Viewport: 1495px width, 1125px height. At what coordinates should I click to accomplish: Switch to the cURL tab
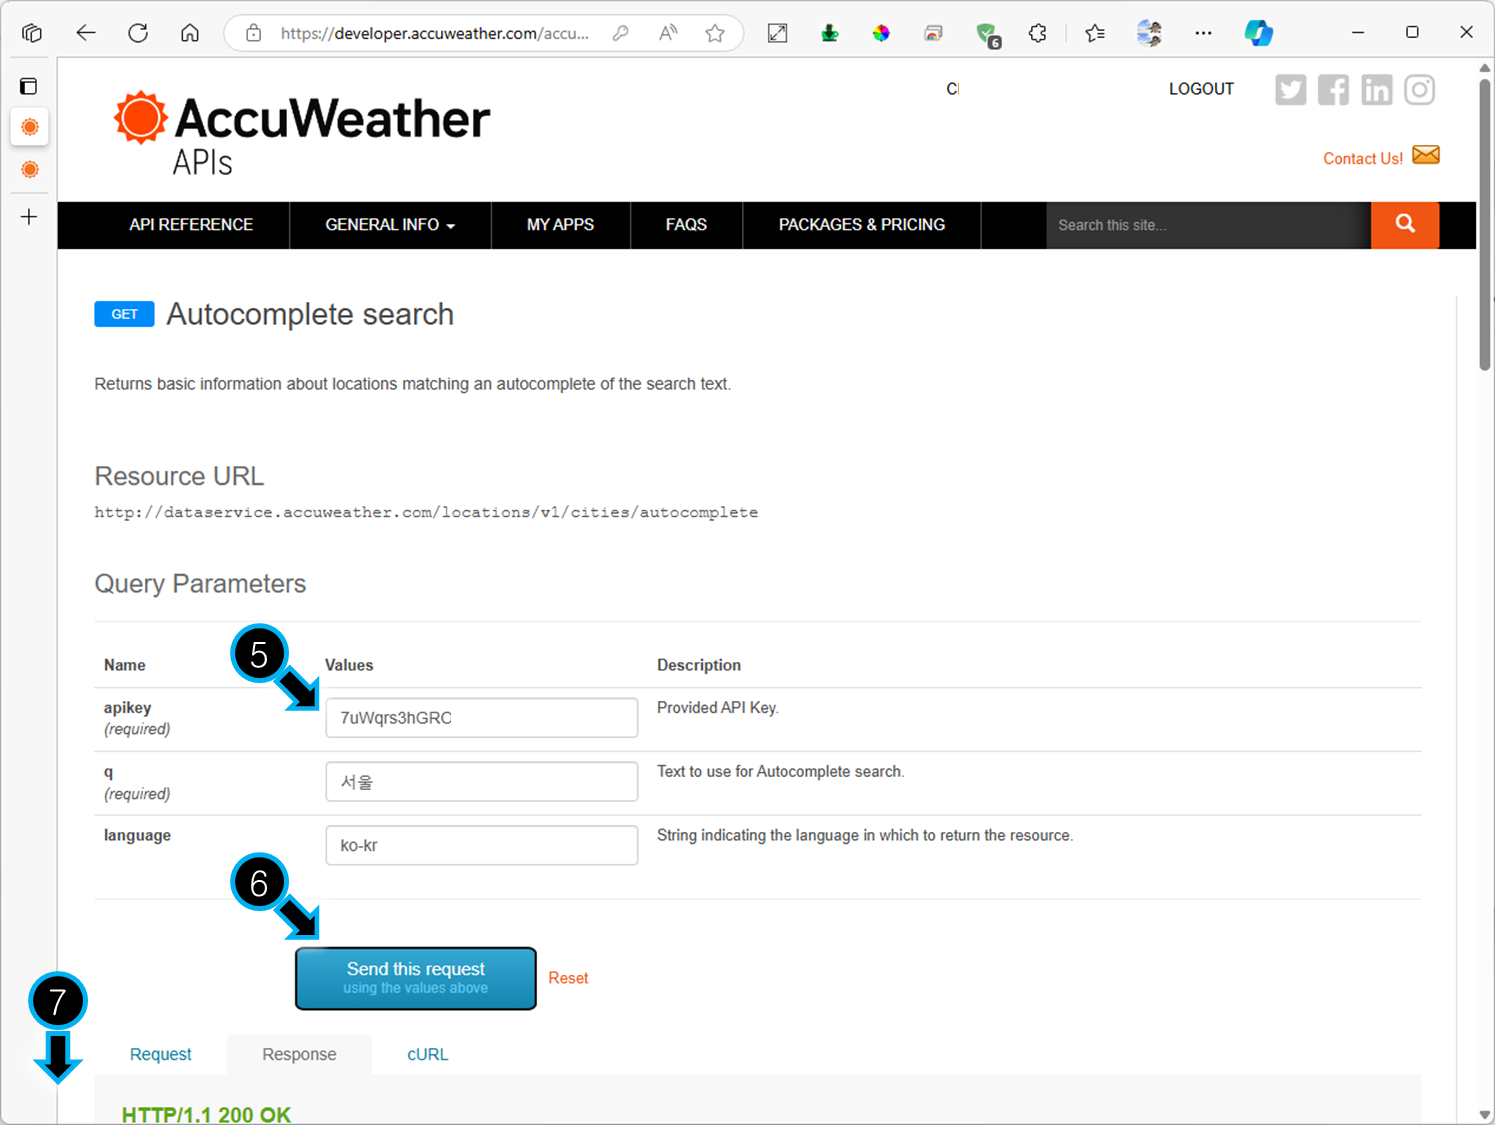[x=428, y=1054]
